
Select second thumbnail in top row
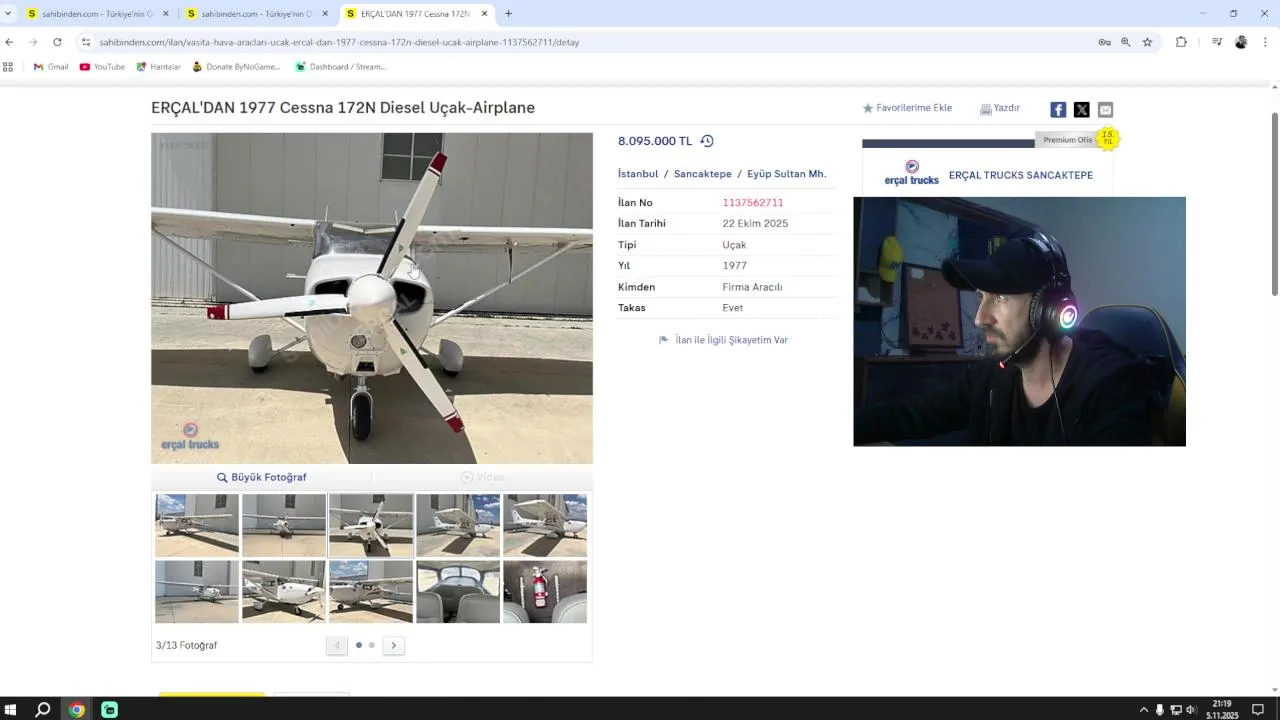284,525
